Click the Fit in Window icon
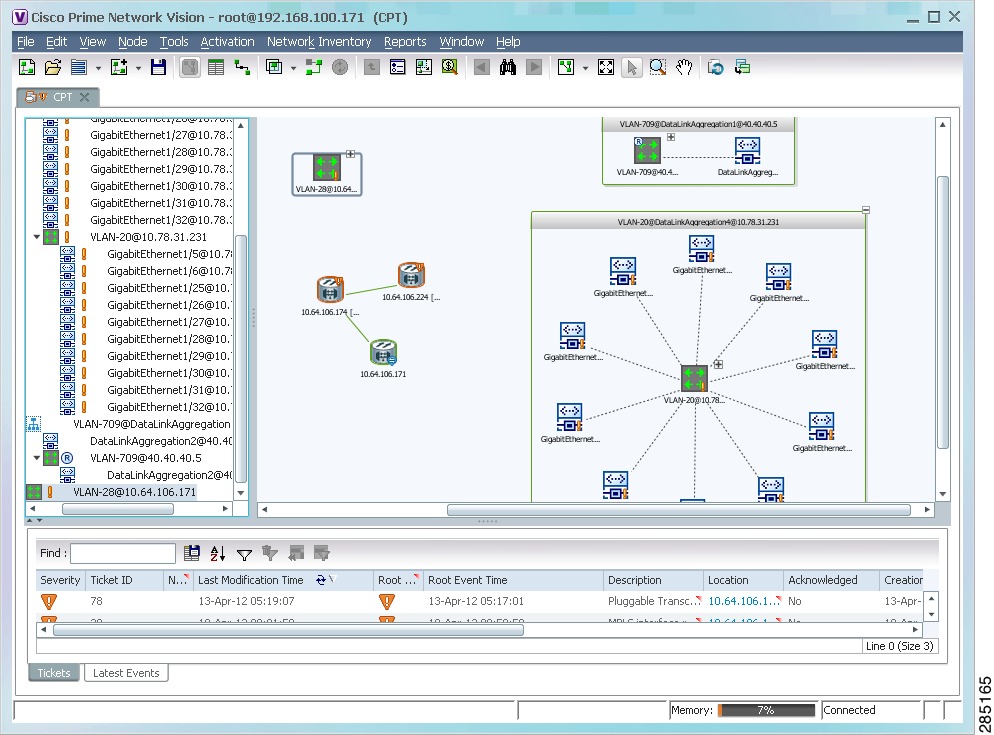This screenshot has height=735, width=994. (606, 67)
